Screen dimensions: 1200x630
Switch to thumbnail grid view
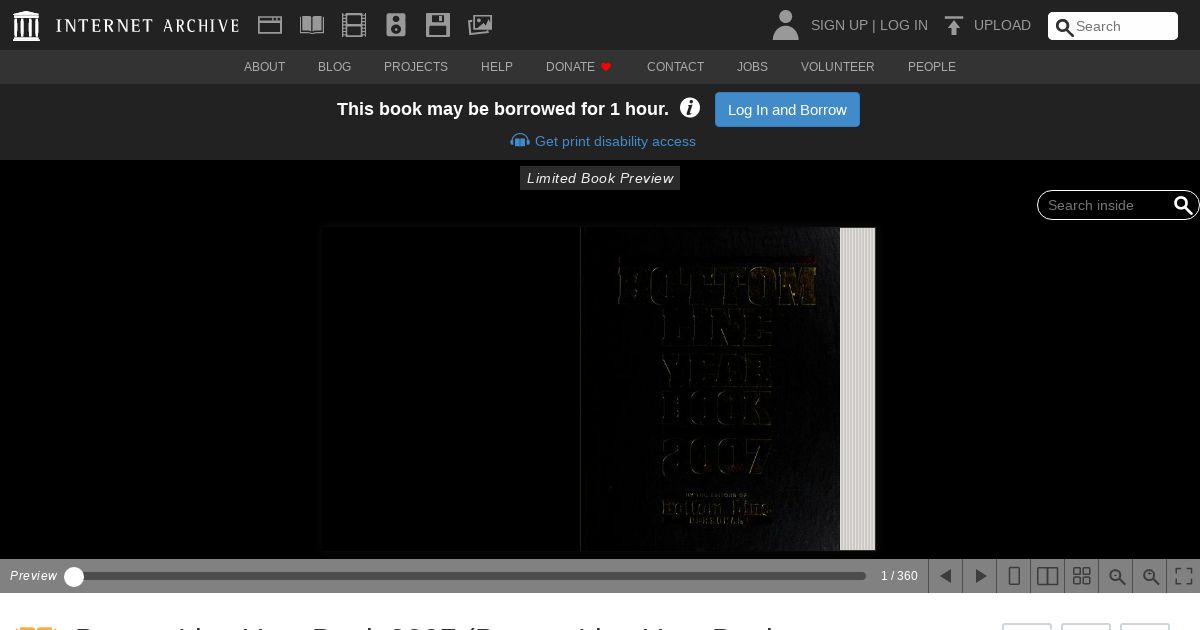[x=1082, y=576]
